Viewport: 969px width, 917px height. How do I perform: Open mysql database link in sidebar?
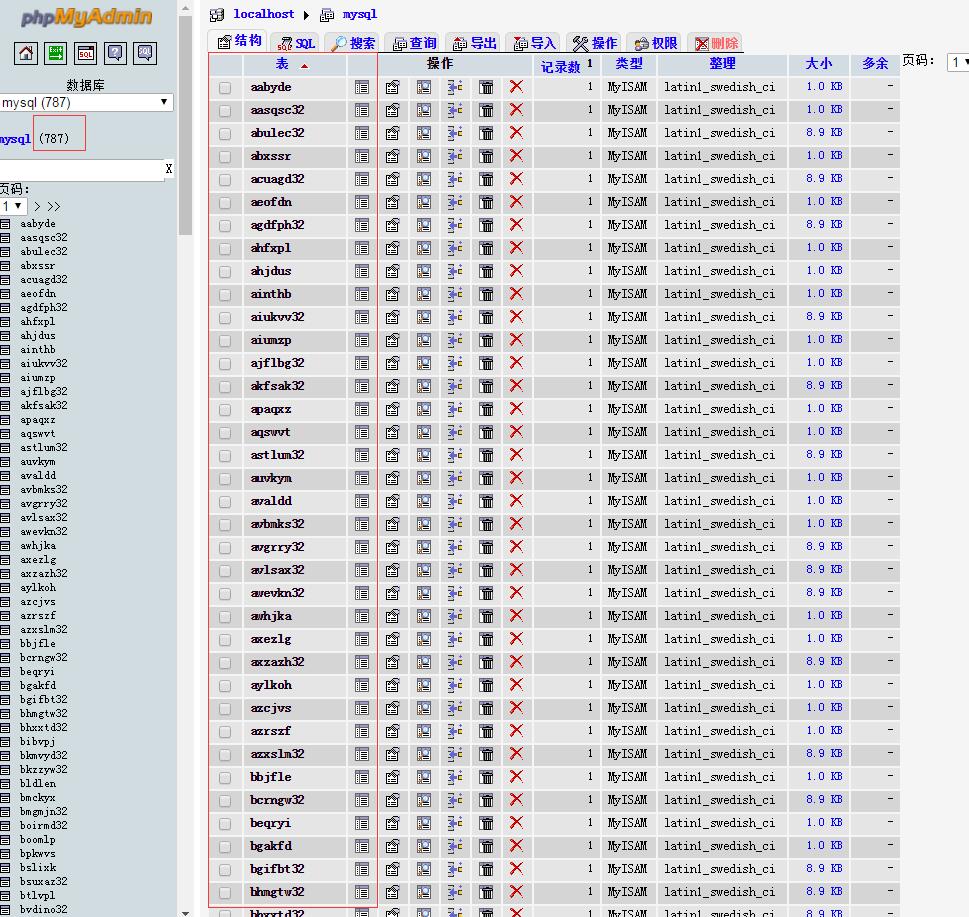15,138
